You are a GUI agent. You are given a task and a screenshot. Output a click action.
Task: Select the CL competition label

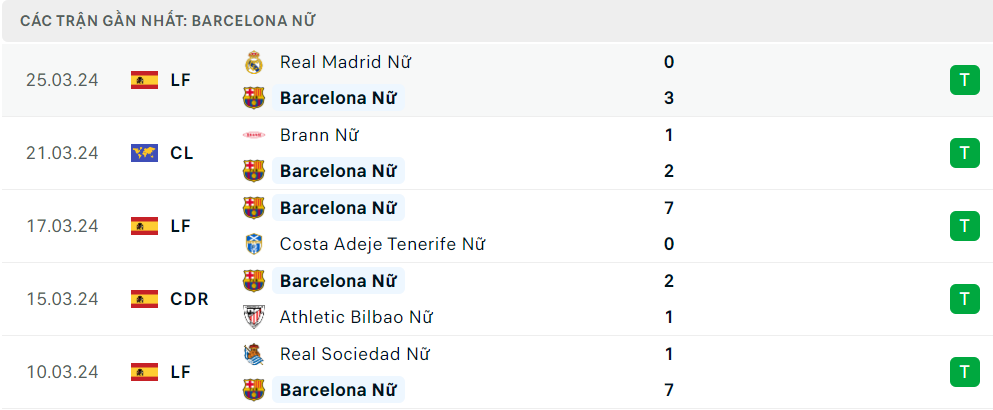click(182, 153)
